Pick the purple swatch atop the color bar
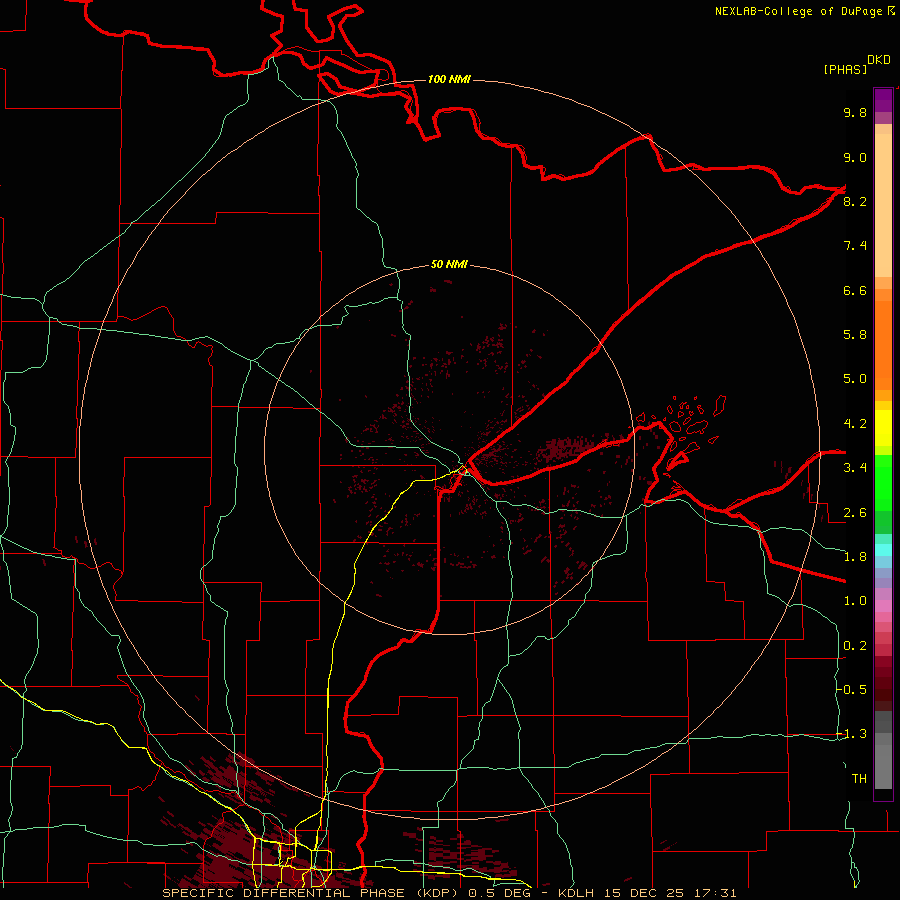This screenshot has width=900, height=900. 883,100
